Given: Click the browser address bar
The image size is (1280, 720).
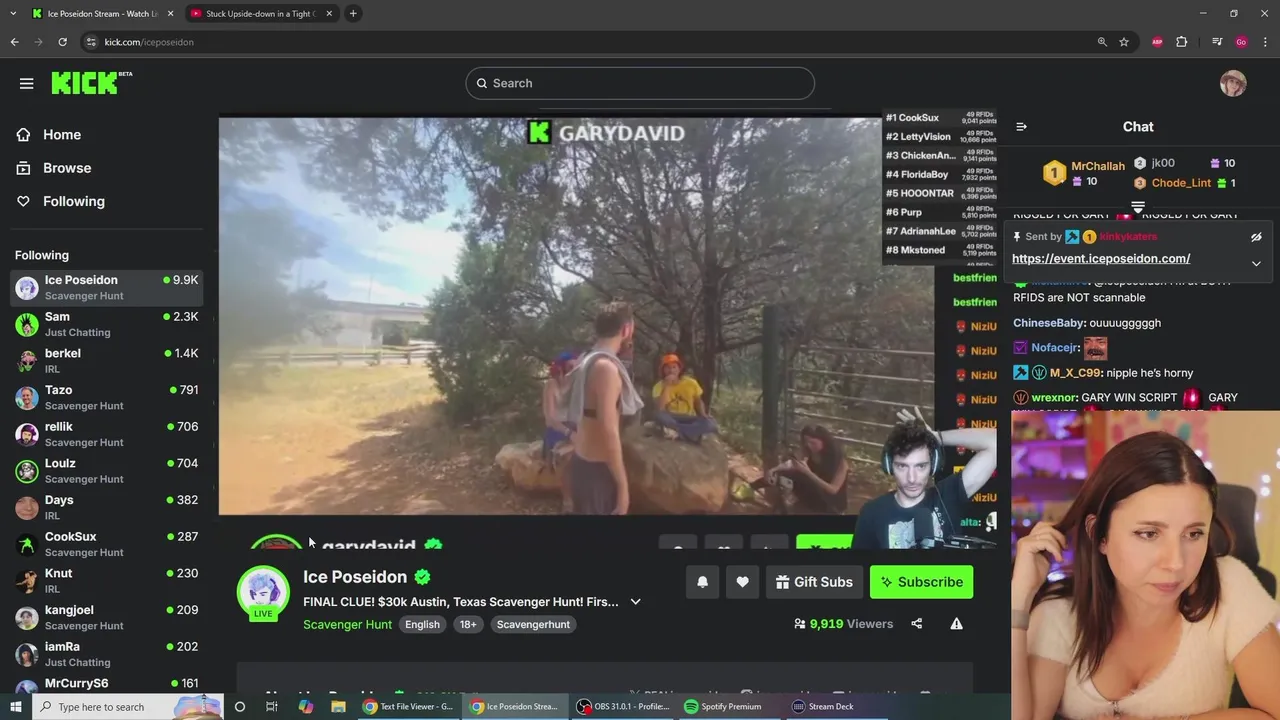Looking at the screenshot, I should (x=590, y=42).
